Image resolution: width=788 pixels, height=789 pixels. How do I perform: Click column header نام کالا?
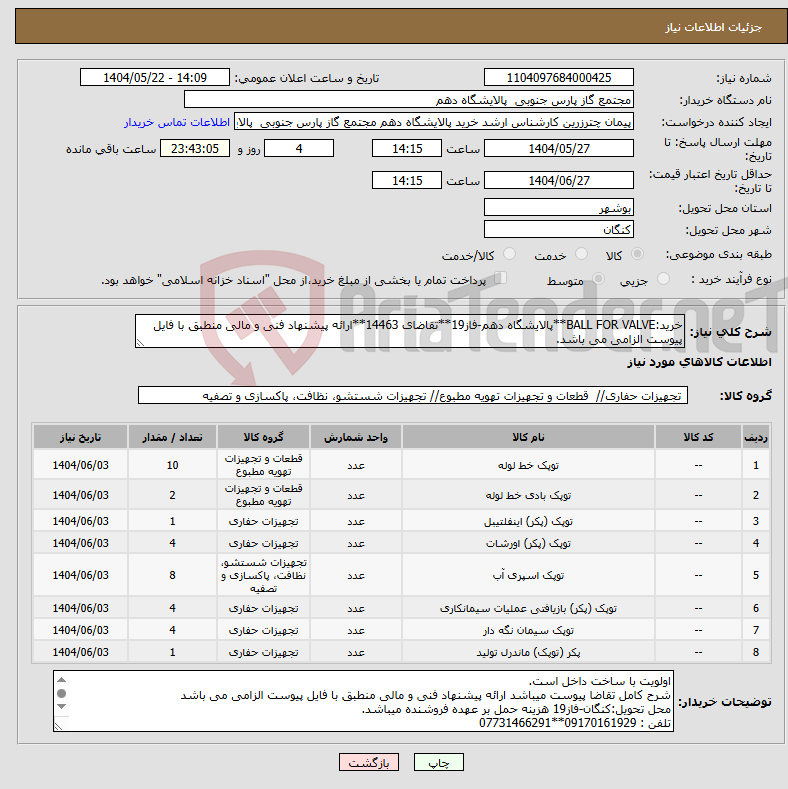pyautogui.click(x=528, y=437)
